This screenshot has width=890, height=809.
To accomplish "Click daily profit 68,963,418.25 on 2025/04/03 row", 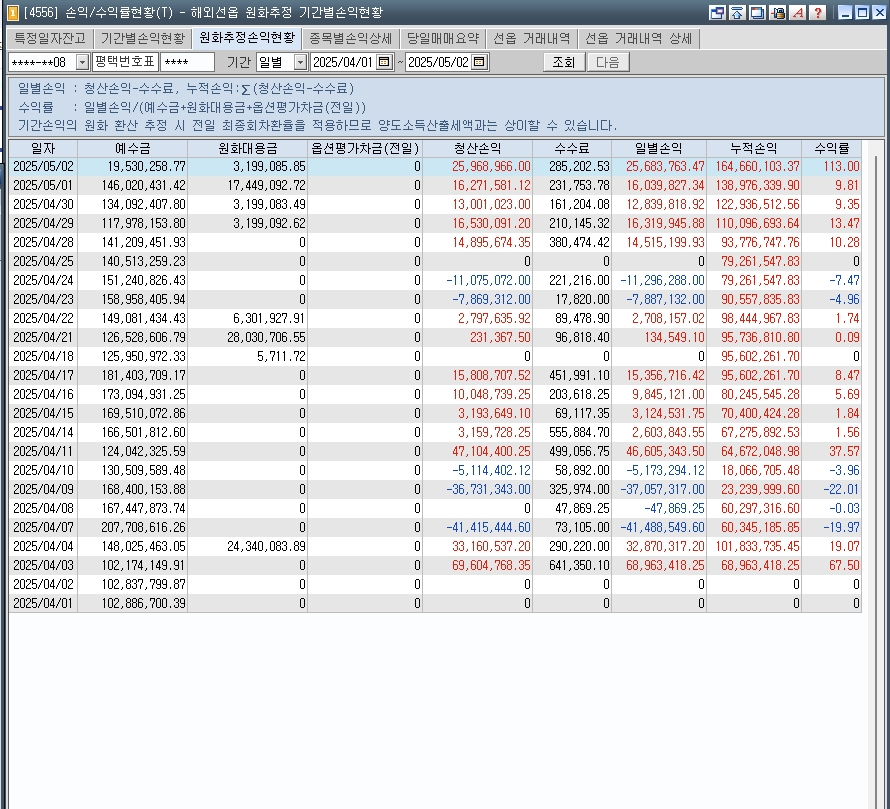I will [x=665, y=565].
